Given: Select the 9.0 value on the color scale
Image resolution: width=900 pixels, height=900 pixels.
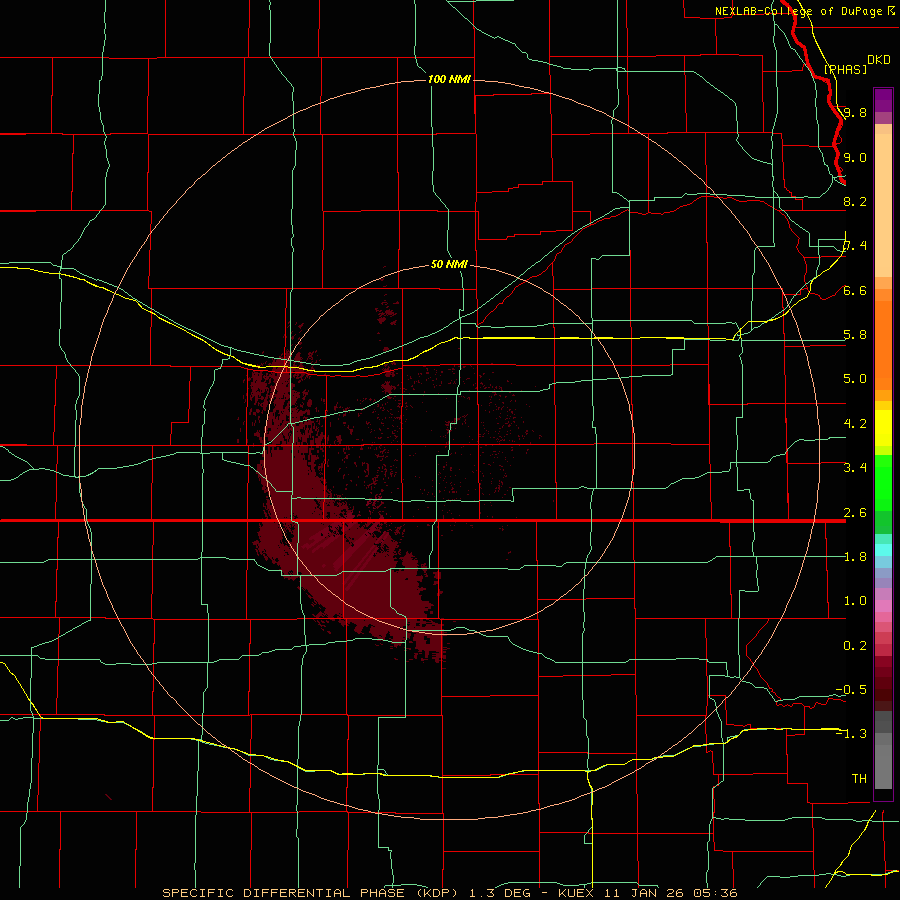Looking at the screenshot, I should pos(855,157).
